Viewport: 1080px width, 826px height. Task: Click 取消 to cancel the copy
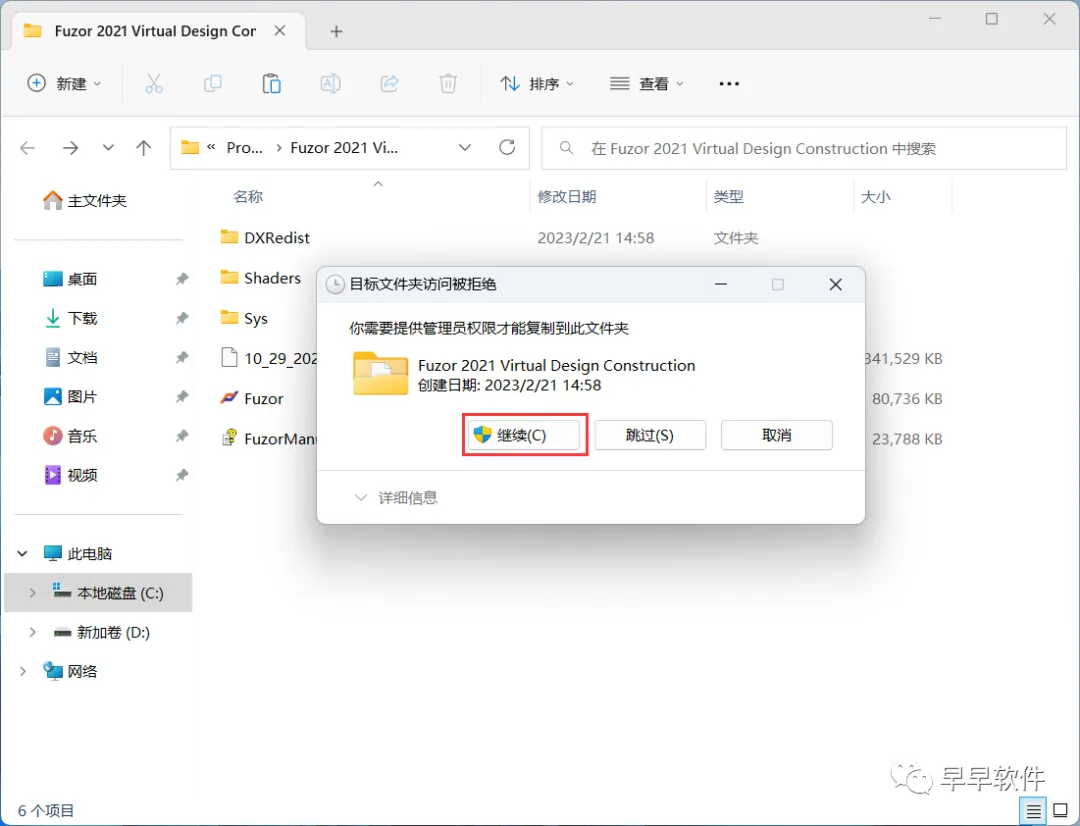click(776, 435)
